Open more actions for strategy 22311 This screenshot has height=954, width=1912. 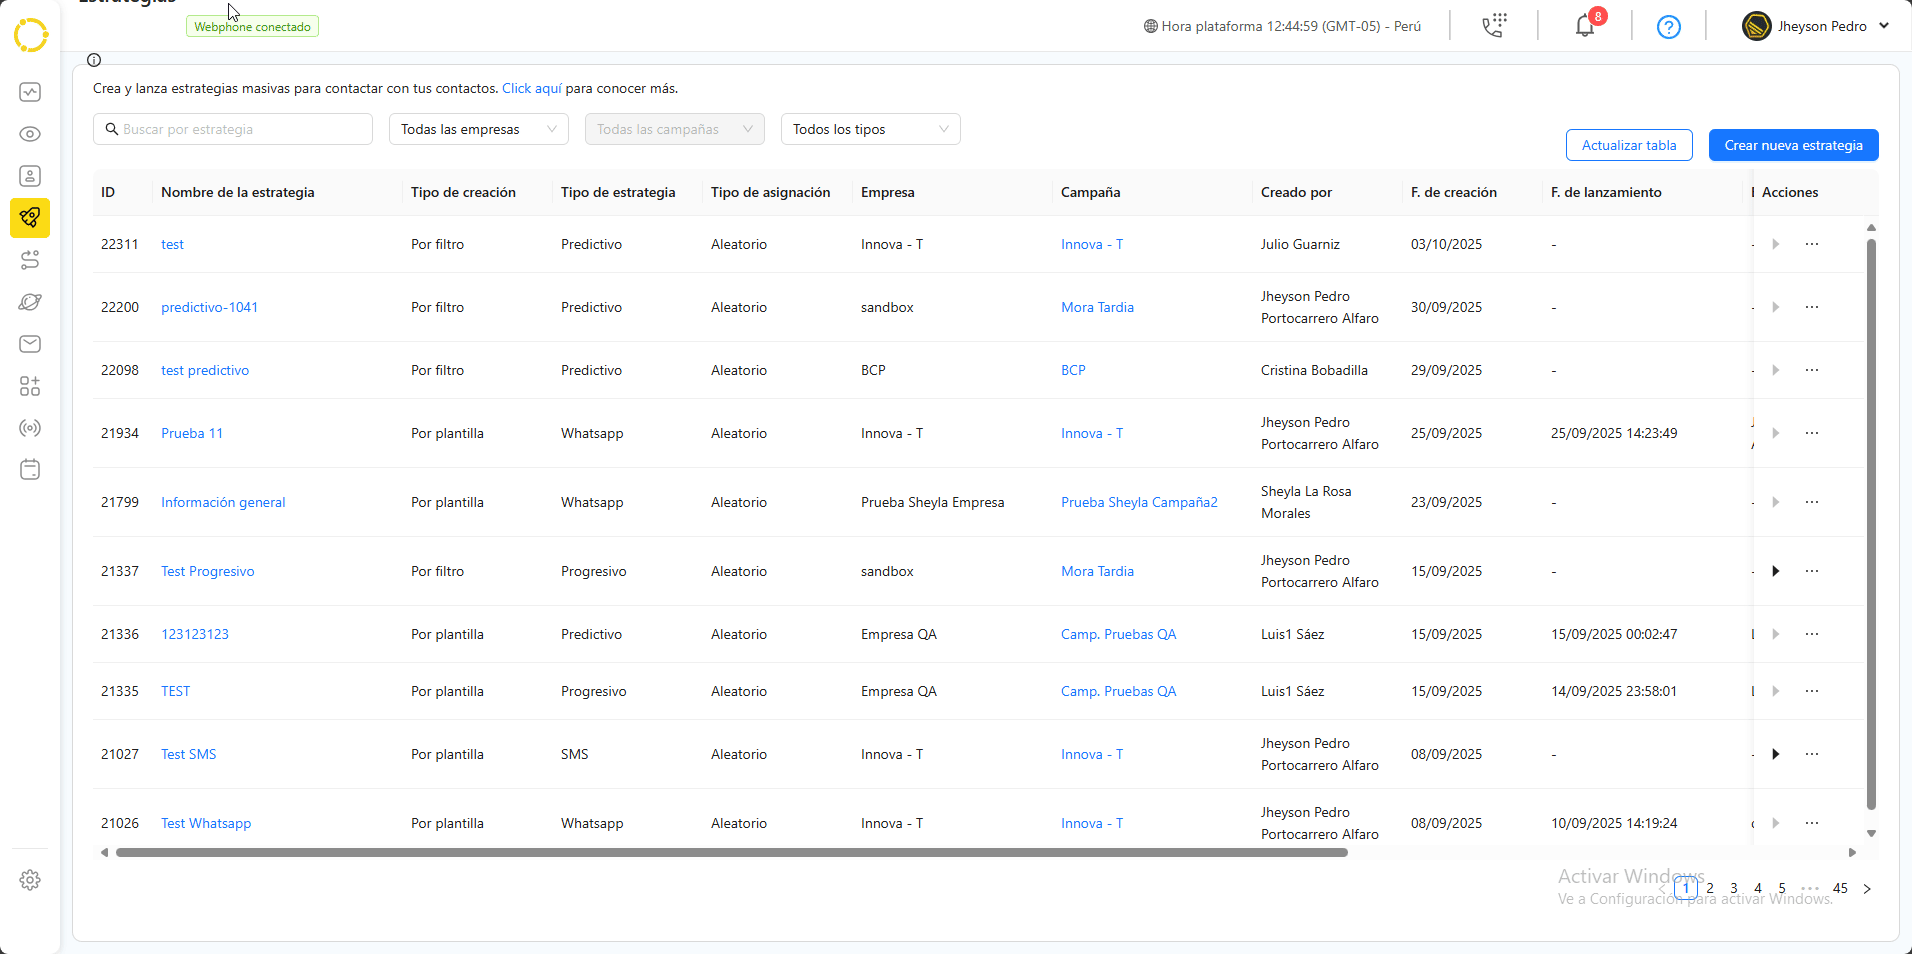(x=1811, y=244)
